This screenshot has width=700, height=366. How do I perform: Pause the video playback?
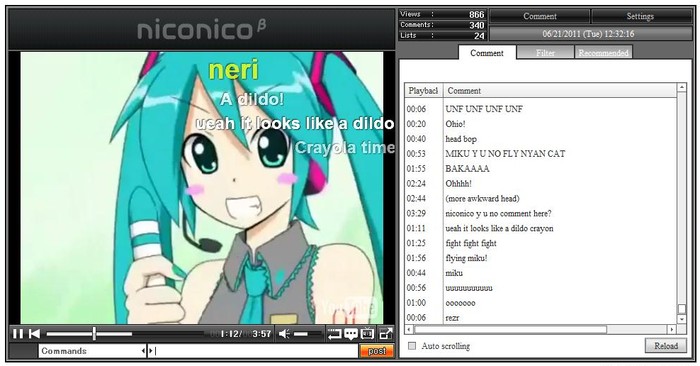pyautogui.click(x=18, y=333)
